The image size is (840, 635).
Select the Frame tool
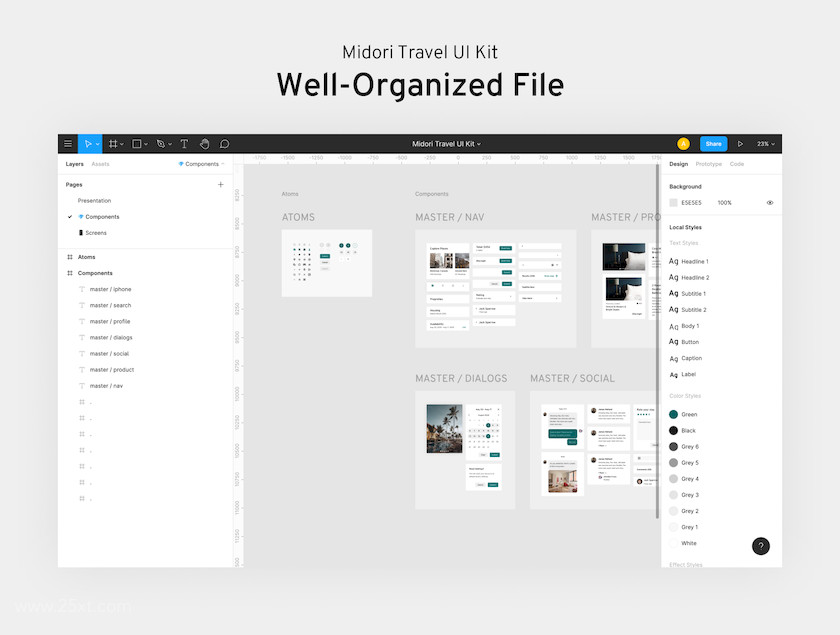click(x=113, y=144)
